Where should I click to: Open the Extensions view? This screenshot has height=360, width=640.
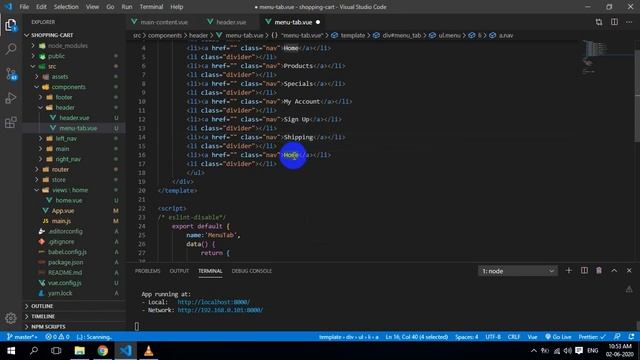(x=11, y=122)
